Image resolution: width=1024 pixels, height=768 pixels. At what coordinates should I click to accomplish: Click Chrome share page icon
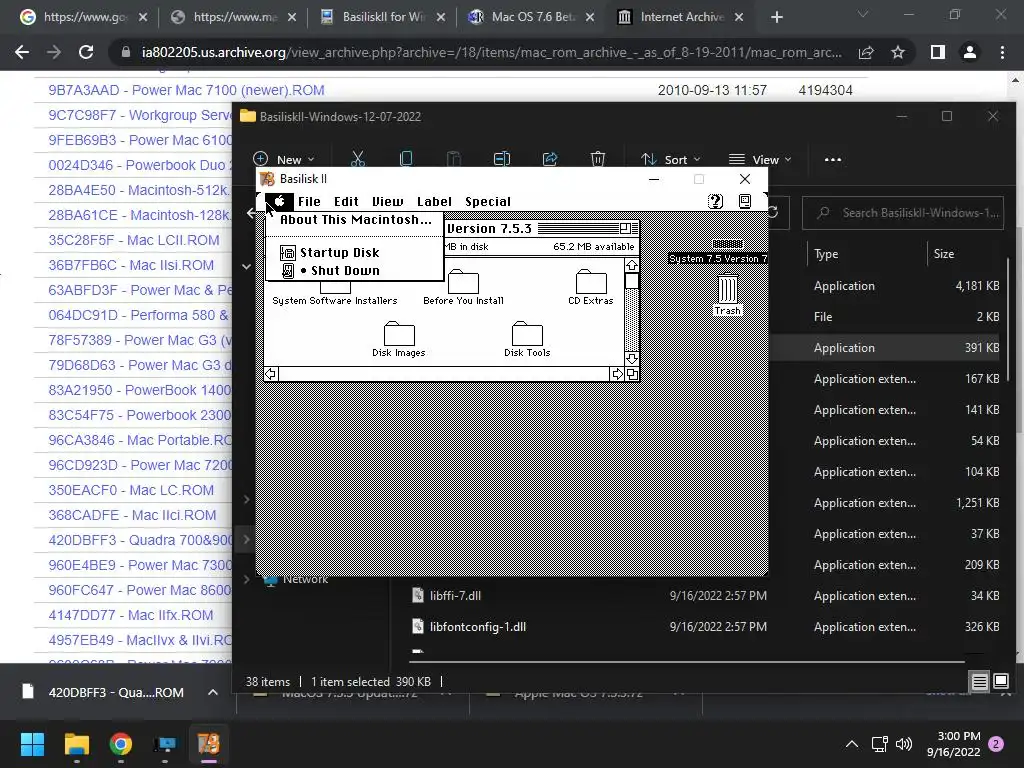click(866, 52)
